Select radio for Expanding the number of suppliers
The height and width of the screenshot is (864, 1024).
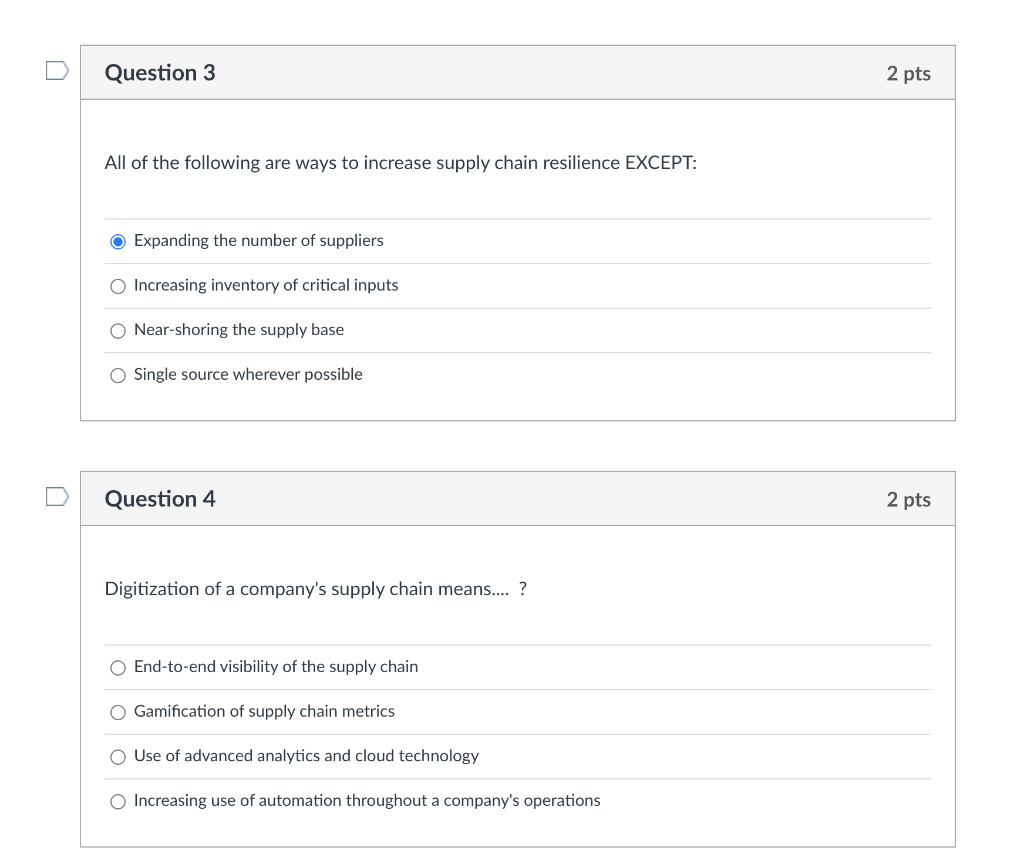pyautogui.click(x=117, y=241)
